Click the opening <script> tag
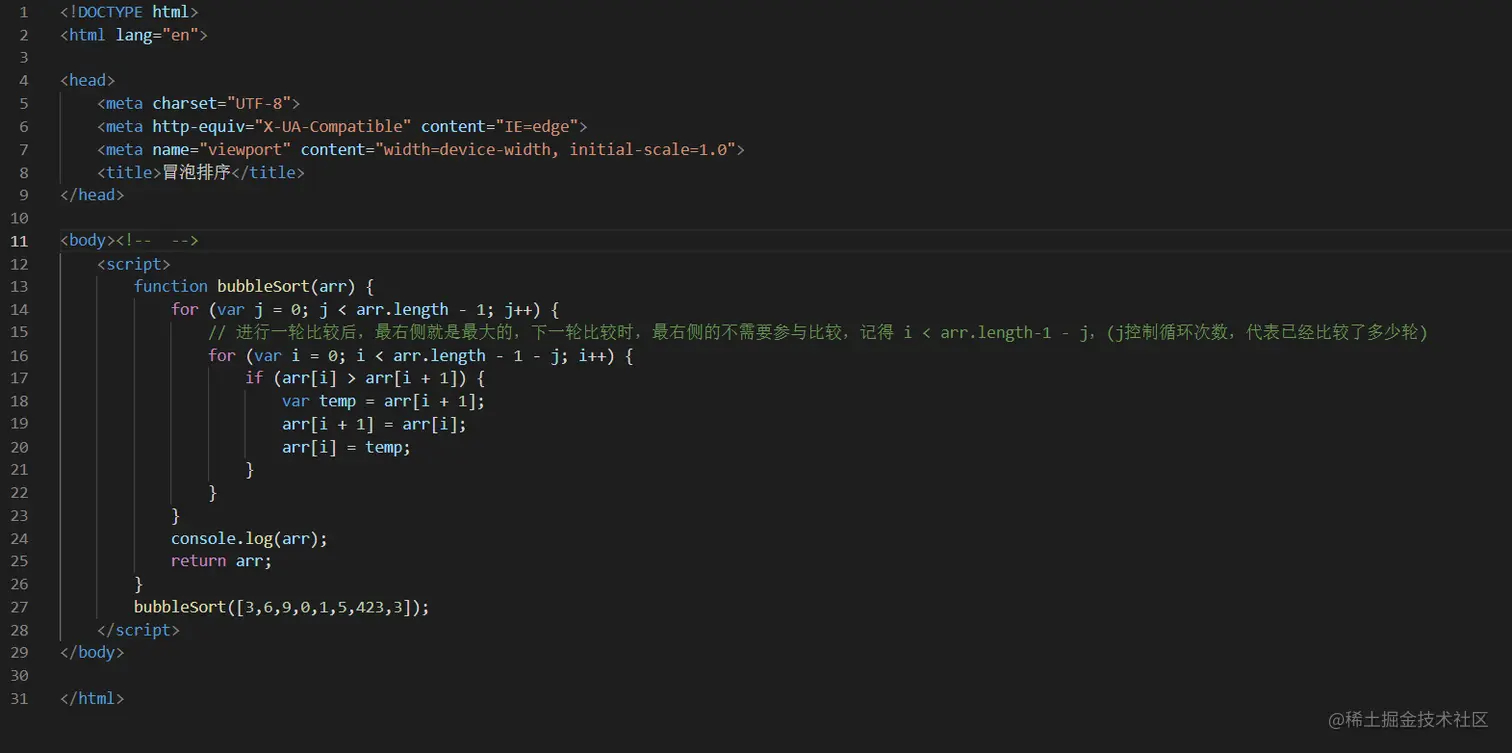 pos(134,264)
